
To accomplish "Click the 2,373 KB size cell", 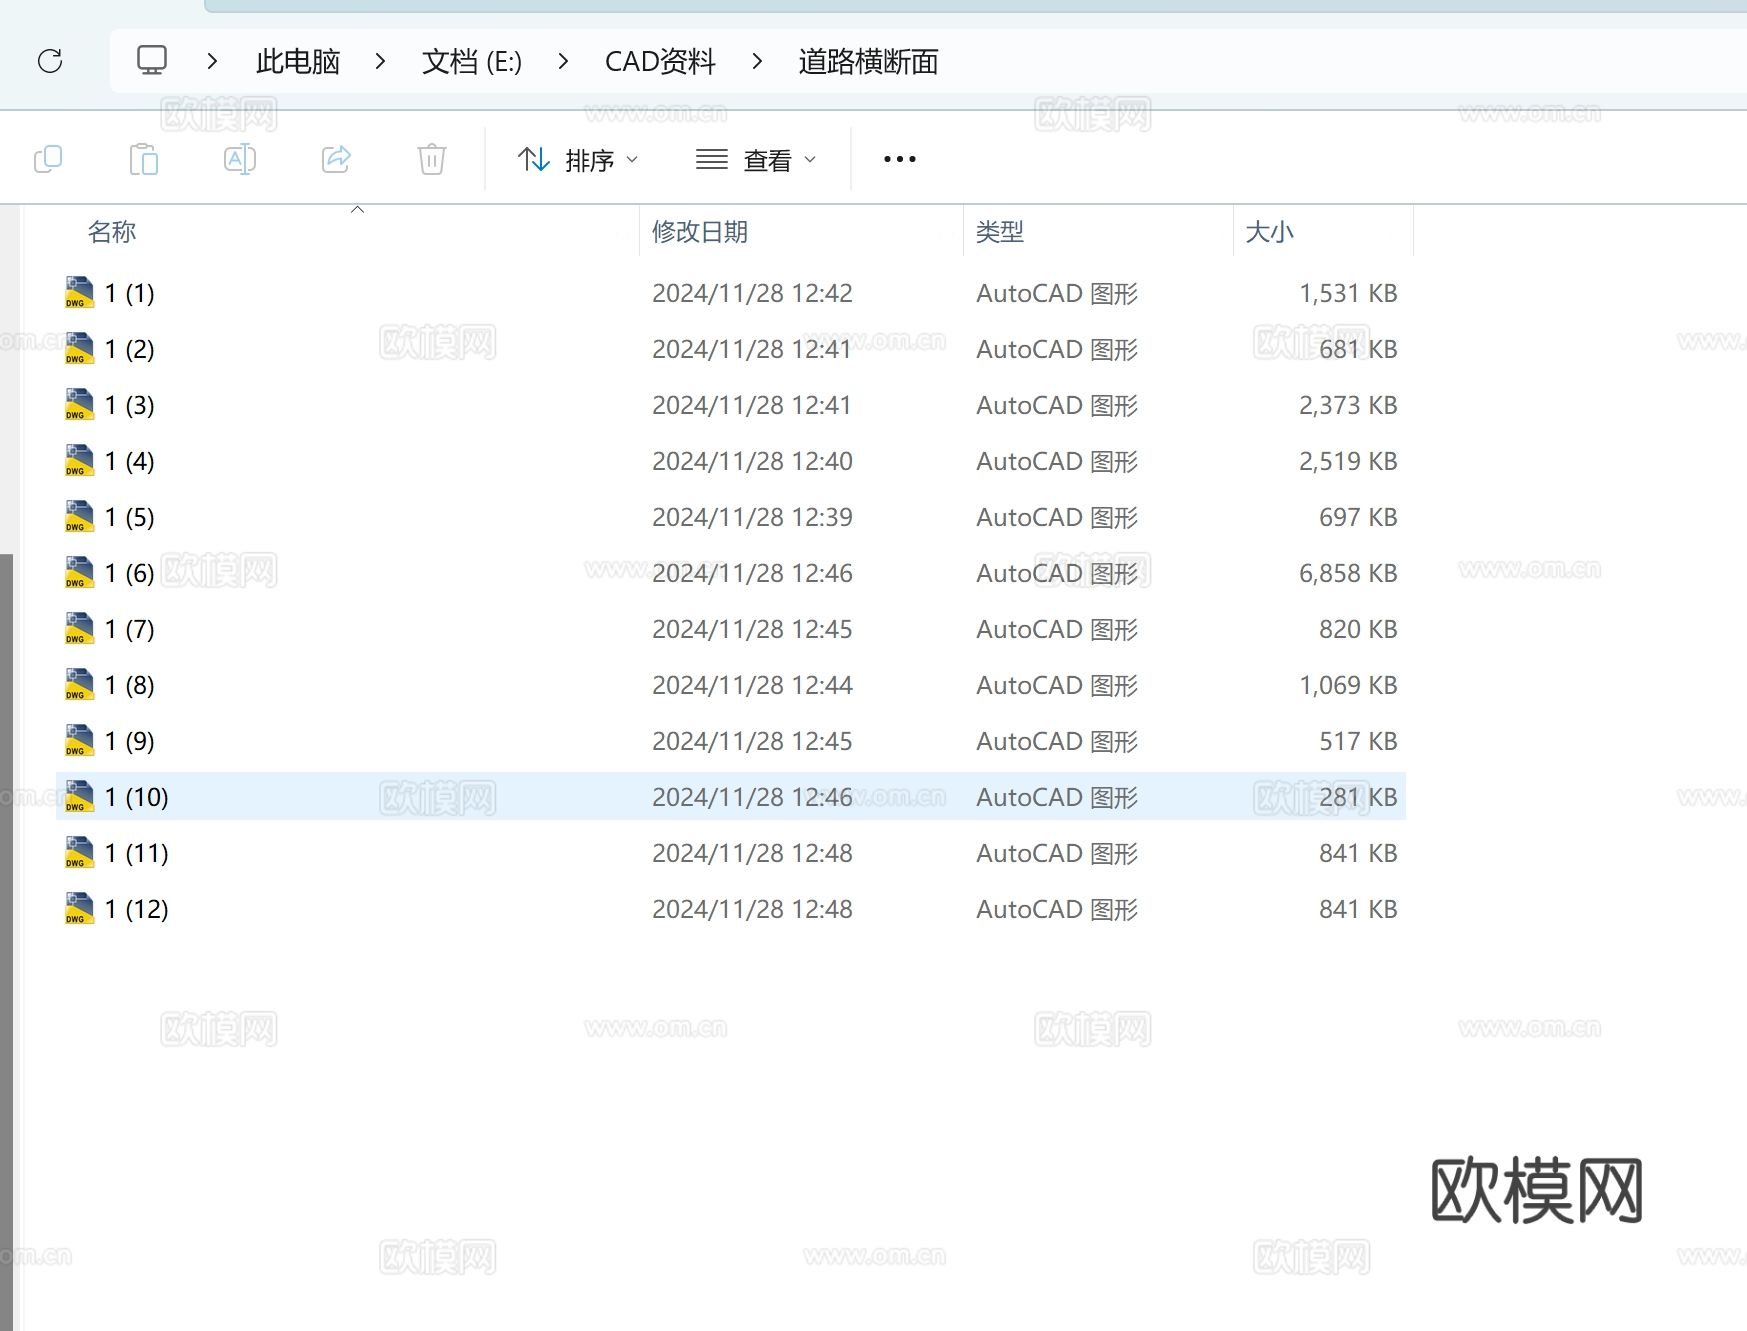I will [x=1348, y=405].
